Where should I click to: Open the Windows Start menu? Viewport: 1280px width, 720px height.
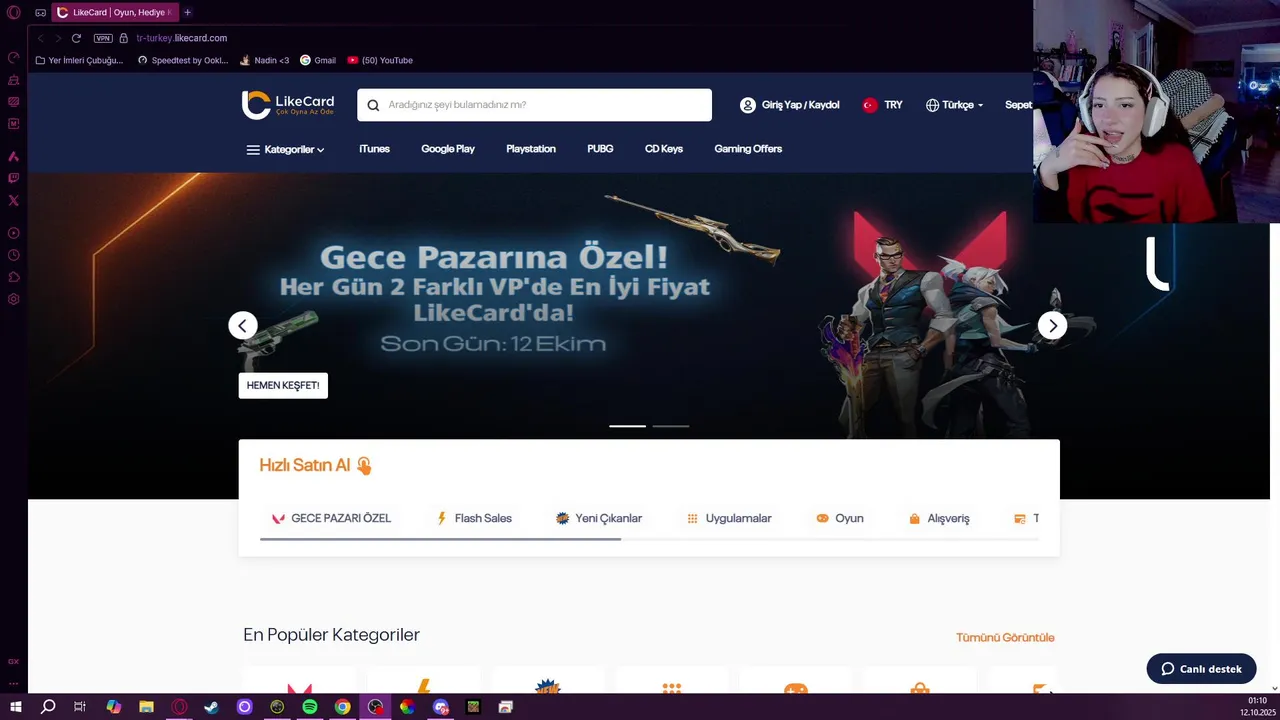(x=15, y=707)
